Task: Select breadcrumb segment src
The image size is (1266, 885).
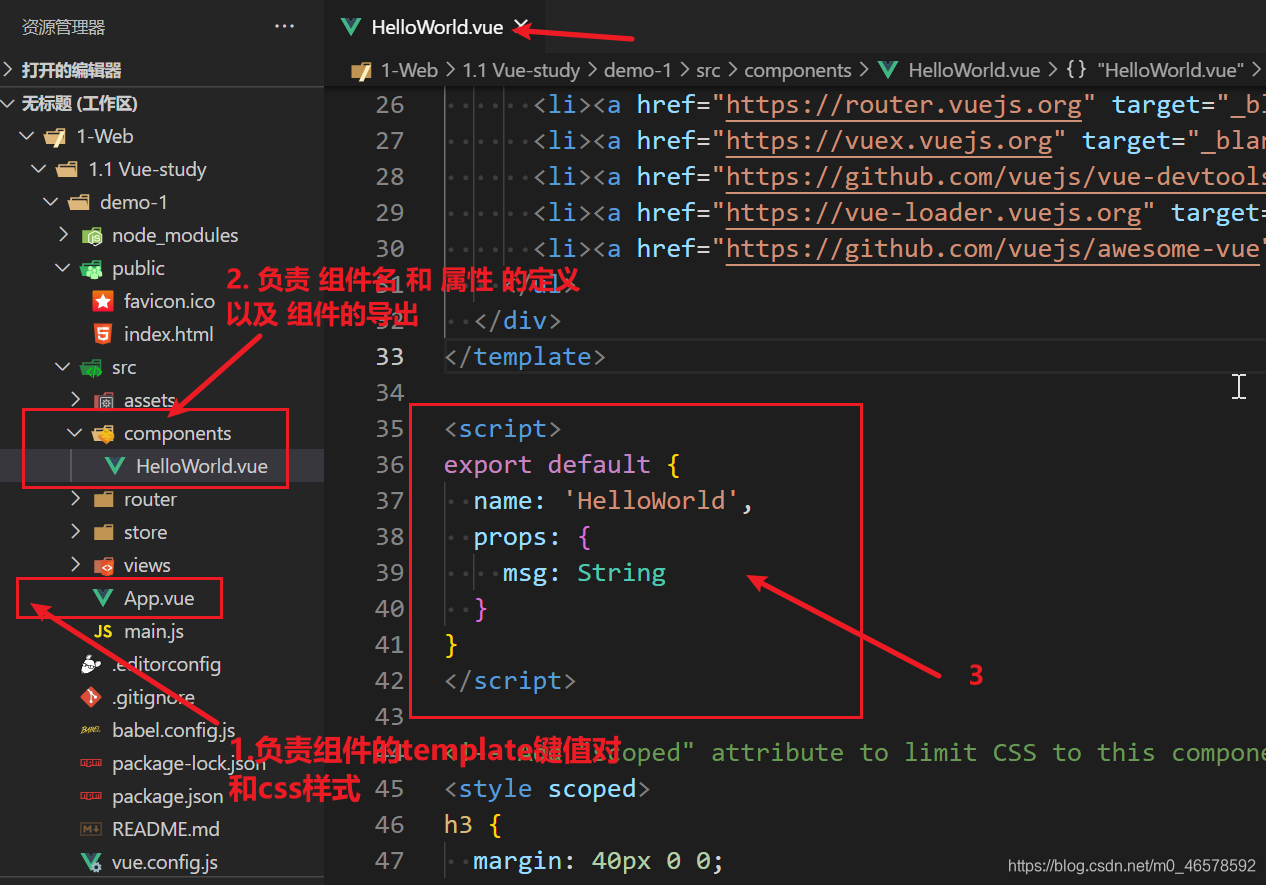Action: (708, 70)
